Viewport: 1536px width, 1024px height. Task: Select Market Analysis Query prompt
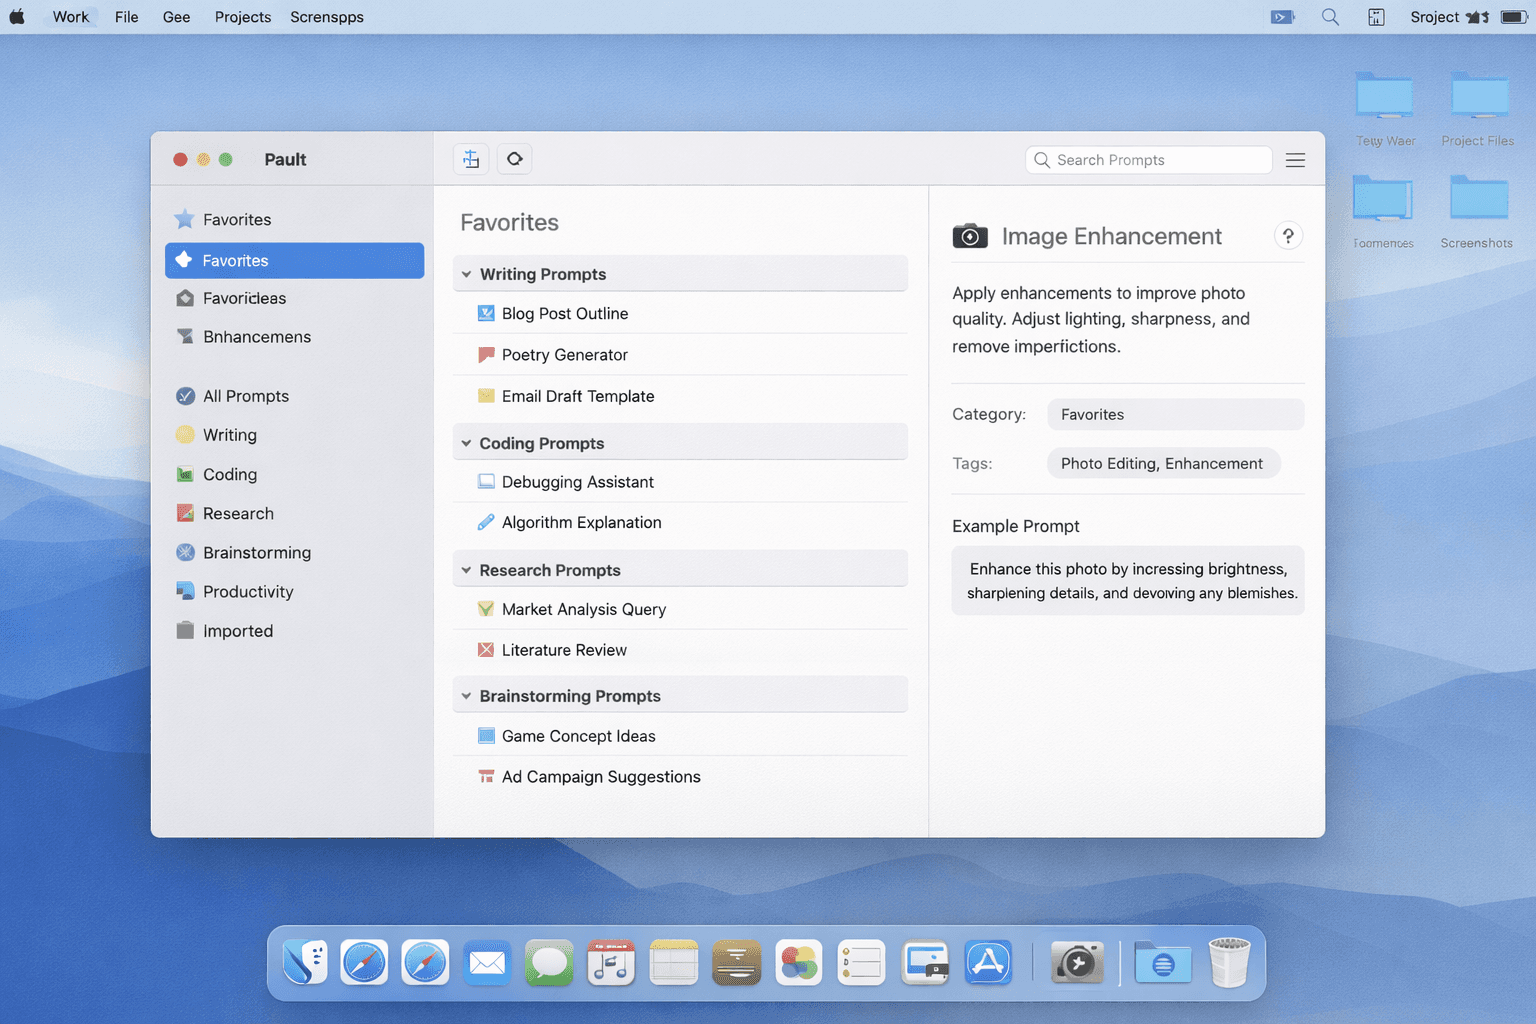(680, 609)
